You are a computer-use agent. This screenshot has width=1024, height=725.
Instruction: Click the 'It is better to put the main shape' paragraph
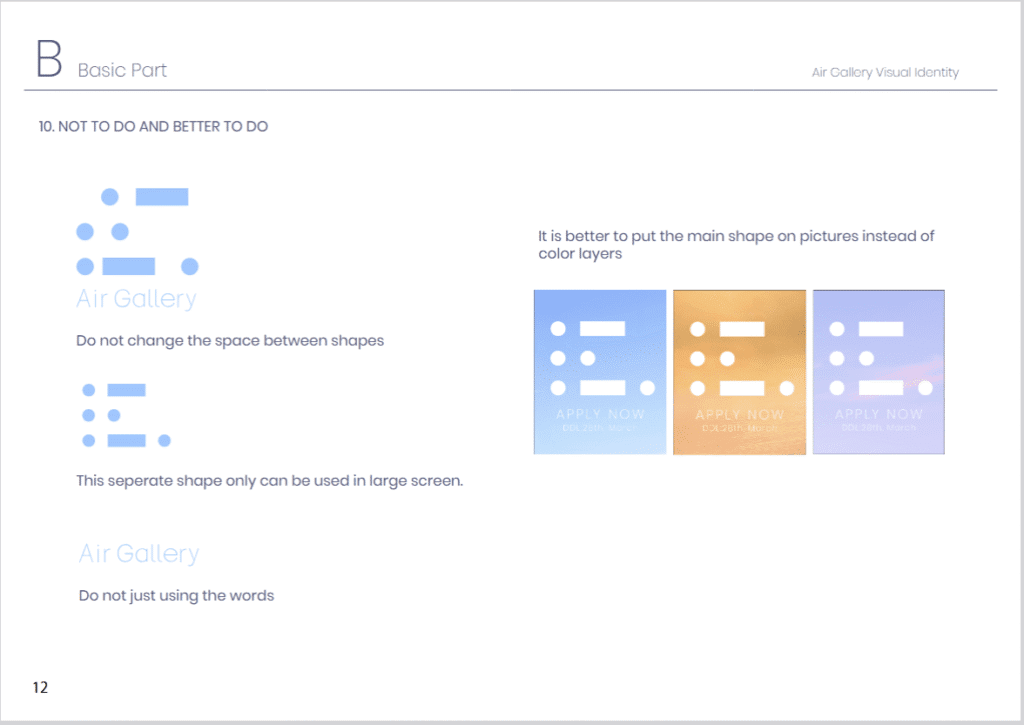click(x=735, y=245)
